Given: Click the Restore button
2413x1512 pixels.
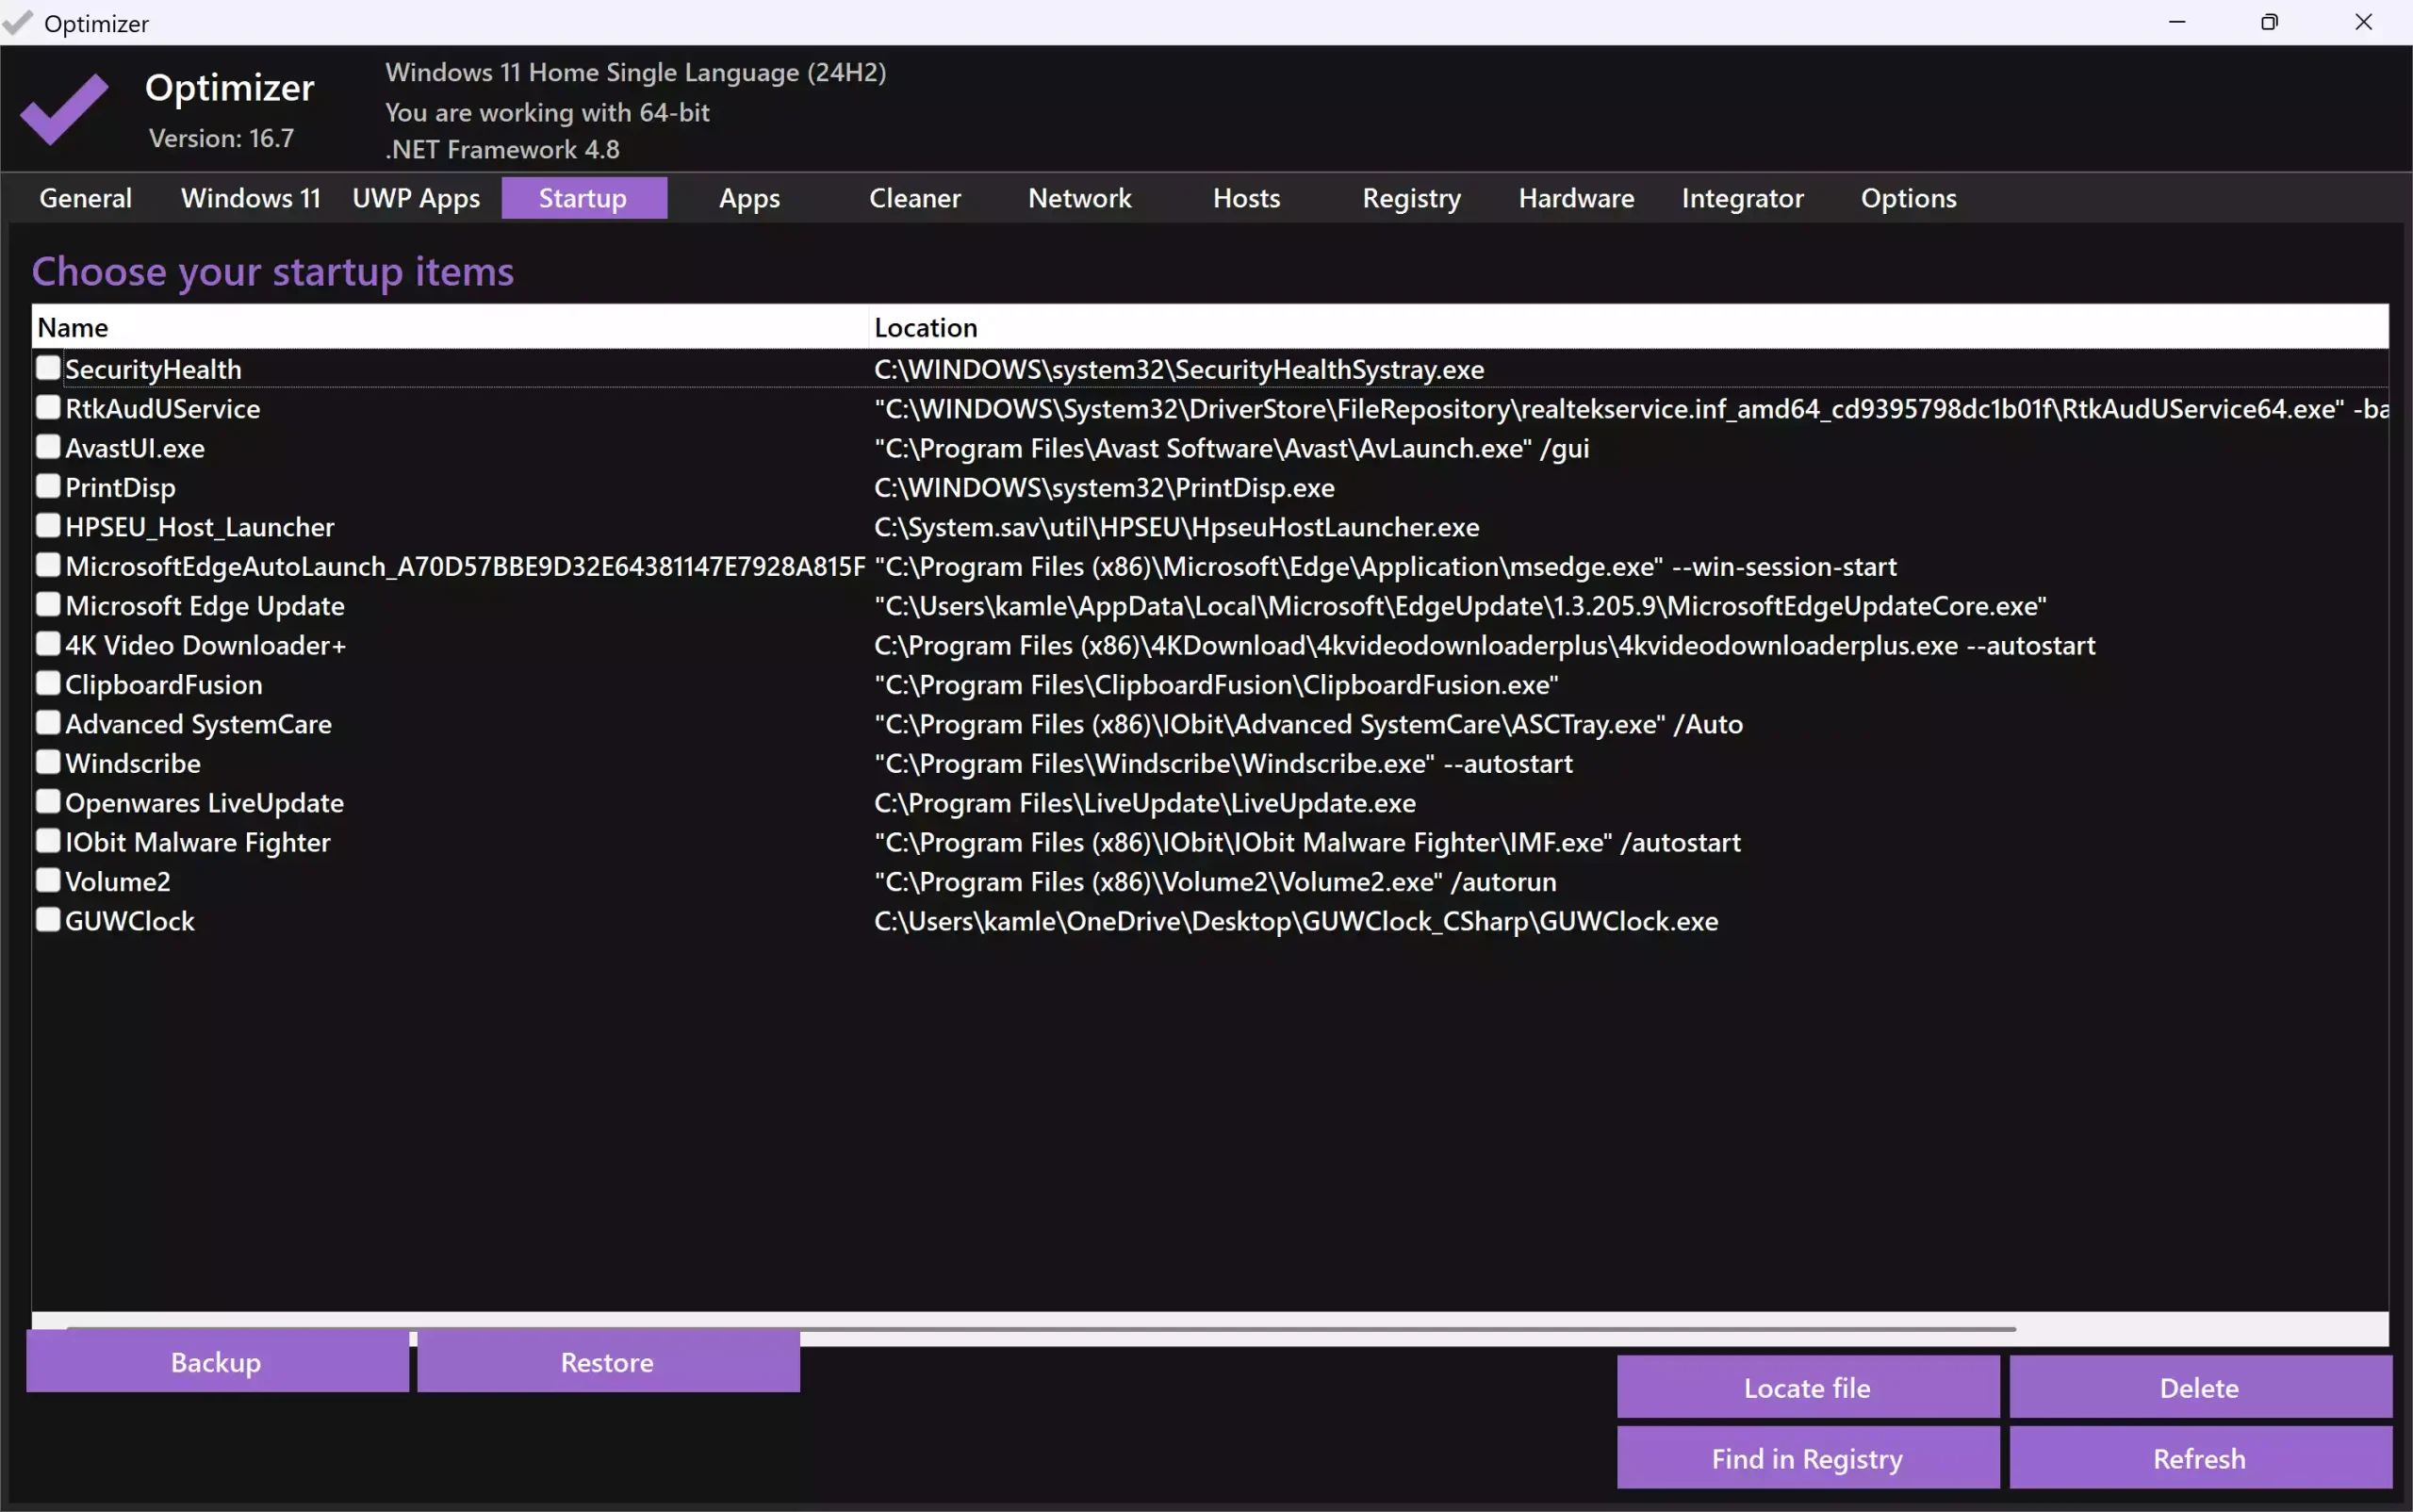Looking at the screenshot, I should (x=607, y=1362).
